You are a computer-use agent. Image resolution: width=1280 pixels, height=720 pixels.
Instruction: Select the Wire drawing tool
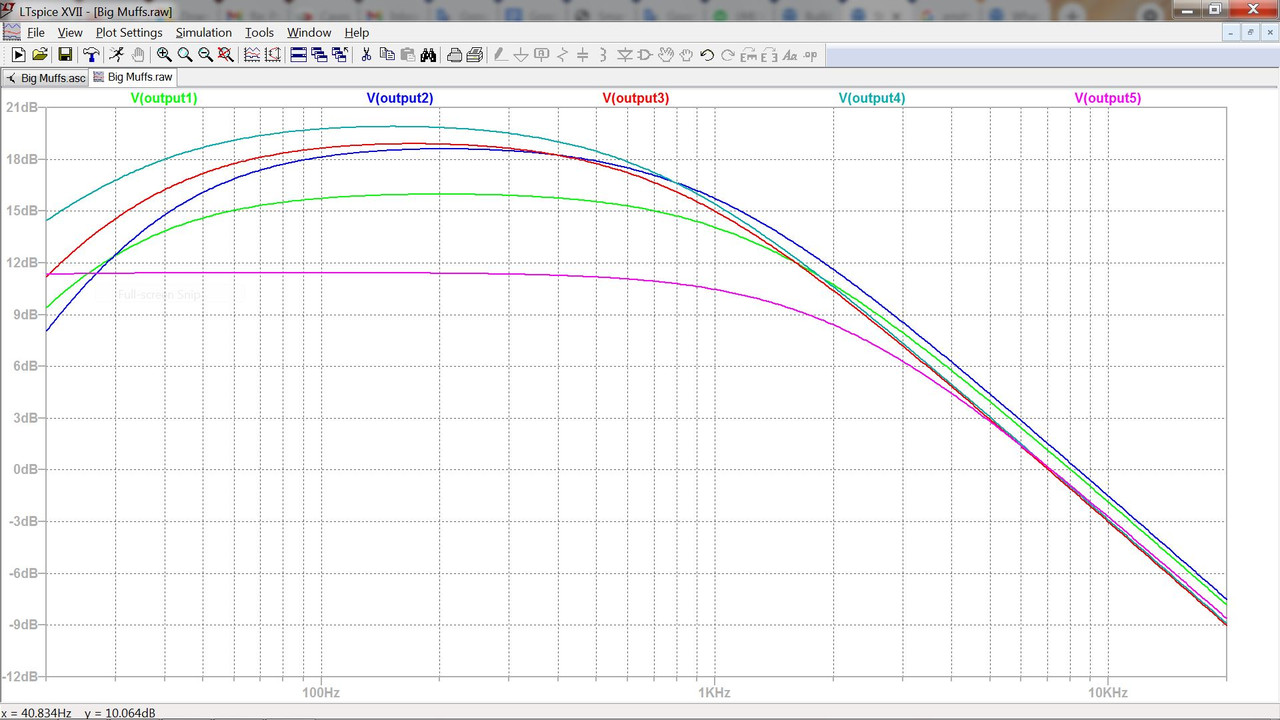pos(500,55)
